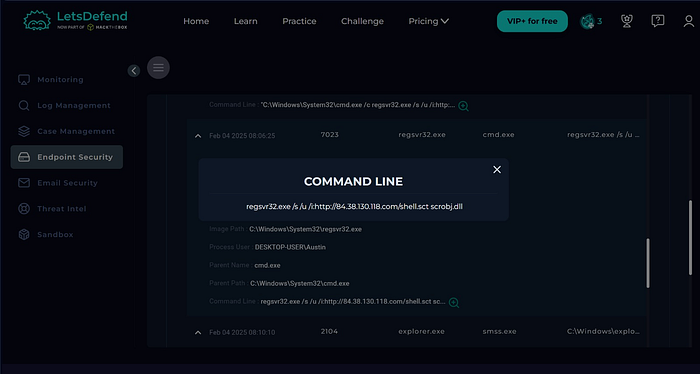The image size is (700, 374).
Task: Click process ID 2104
Action: tap(329, 332)
